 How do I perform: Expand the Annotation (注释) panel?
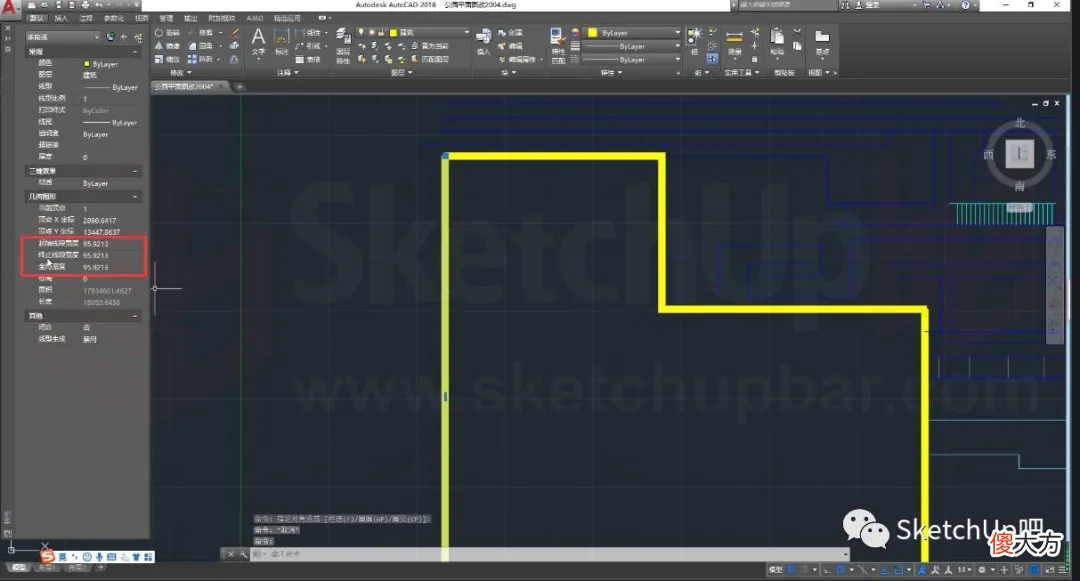[x=288, y=72]
